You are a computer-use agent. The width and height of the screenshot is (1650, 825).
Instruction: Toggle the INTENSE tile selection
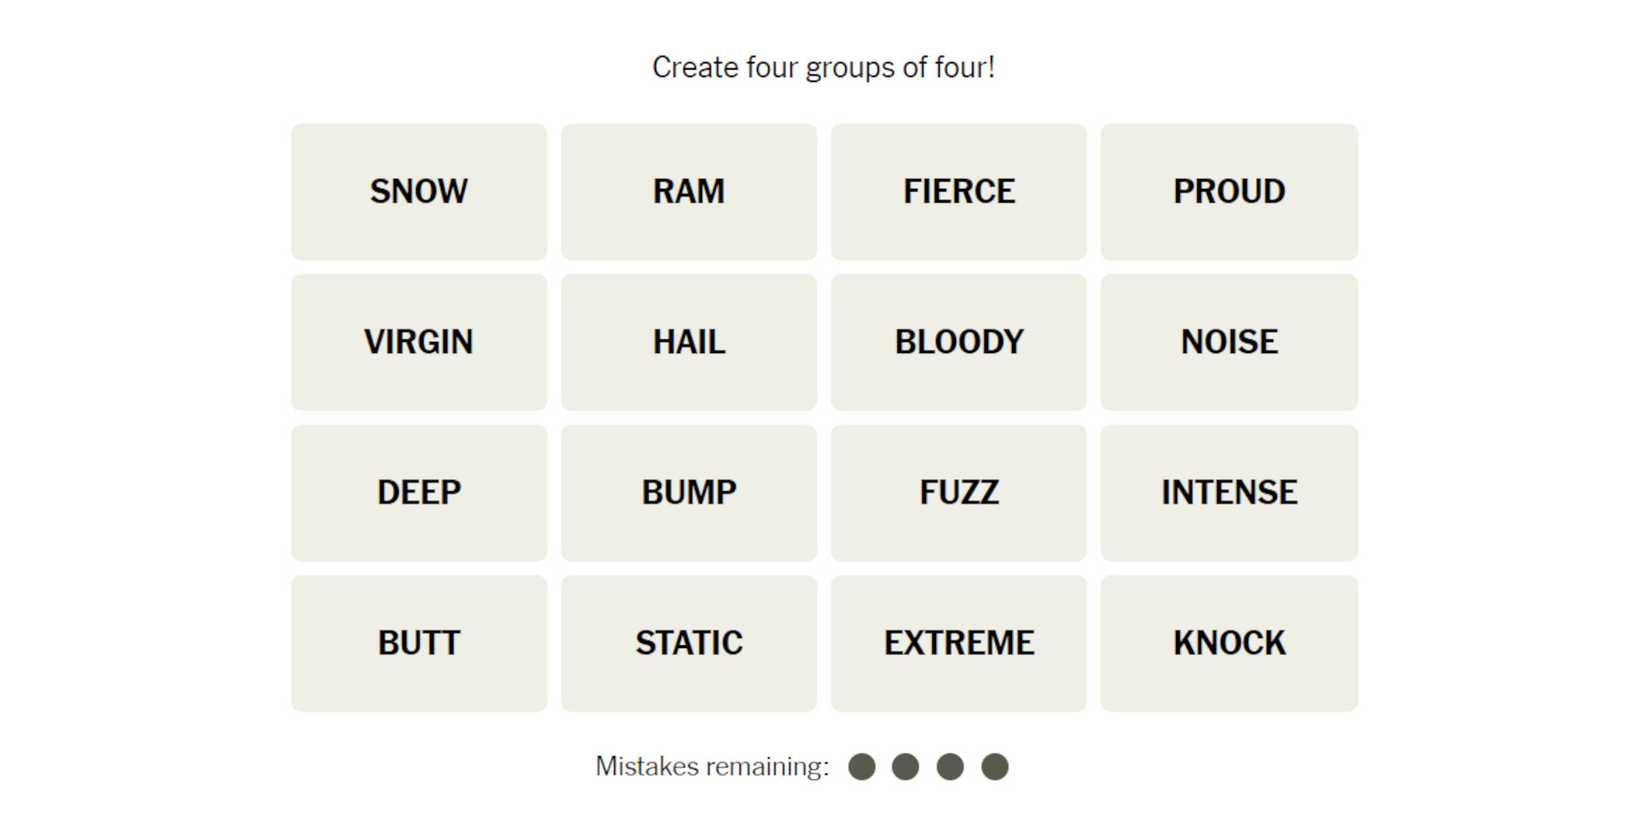pos(1229,493)
